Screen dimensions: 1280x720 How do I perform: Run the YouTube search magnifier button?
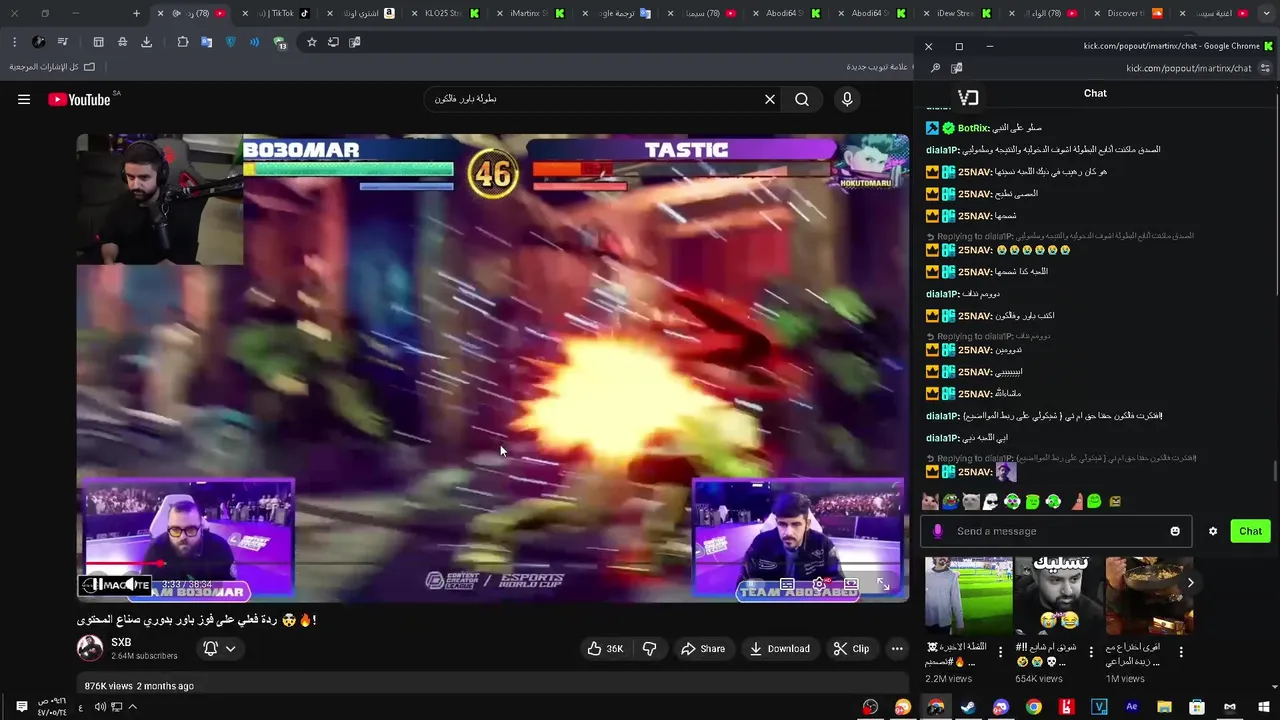(802, 99)
